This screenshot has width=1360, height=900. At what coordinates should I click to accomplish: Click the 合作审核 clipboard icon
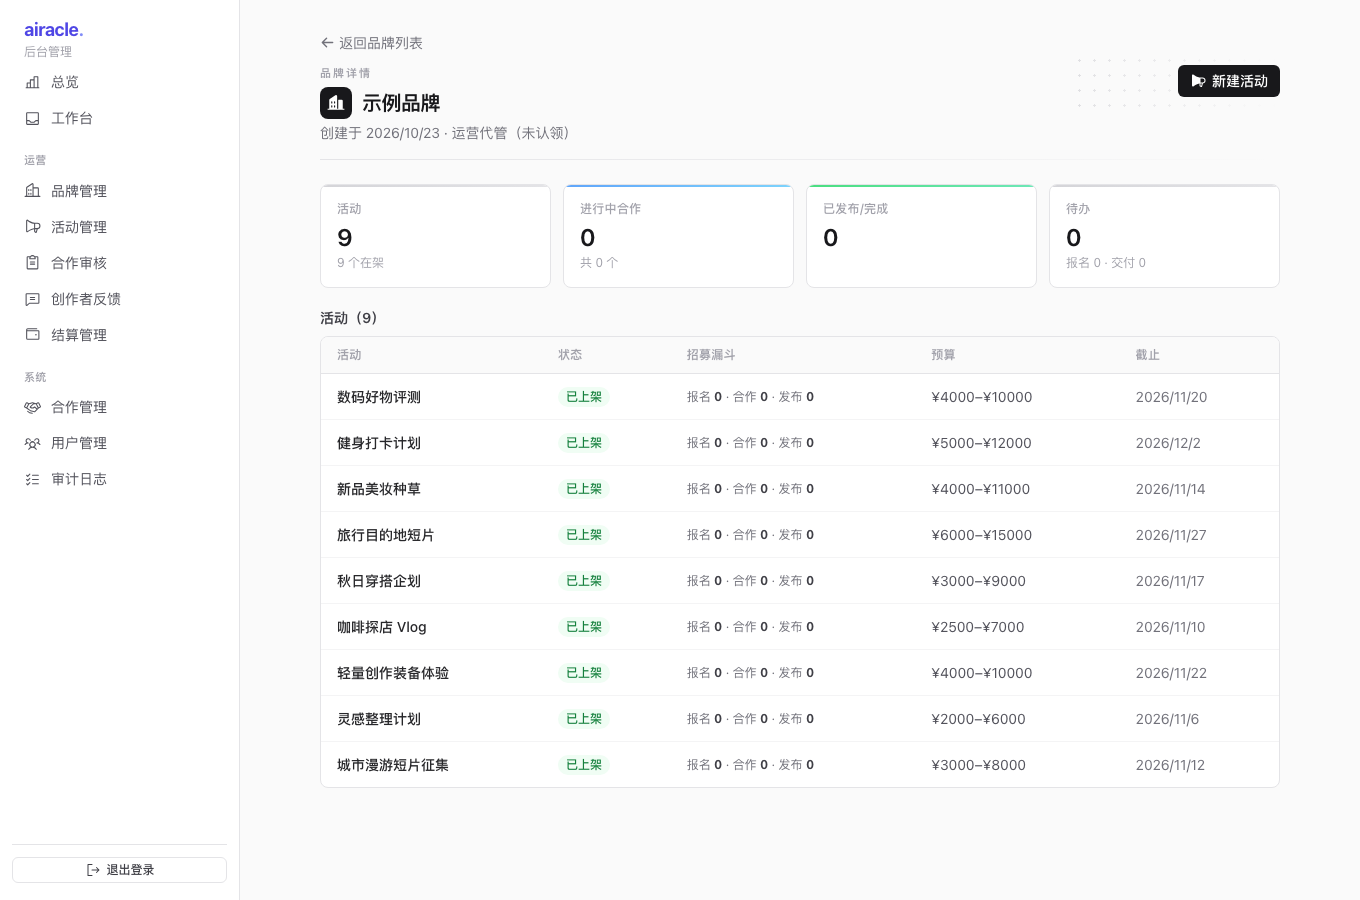(x=32, y=263)
